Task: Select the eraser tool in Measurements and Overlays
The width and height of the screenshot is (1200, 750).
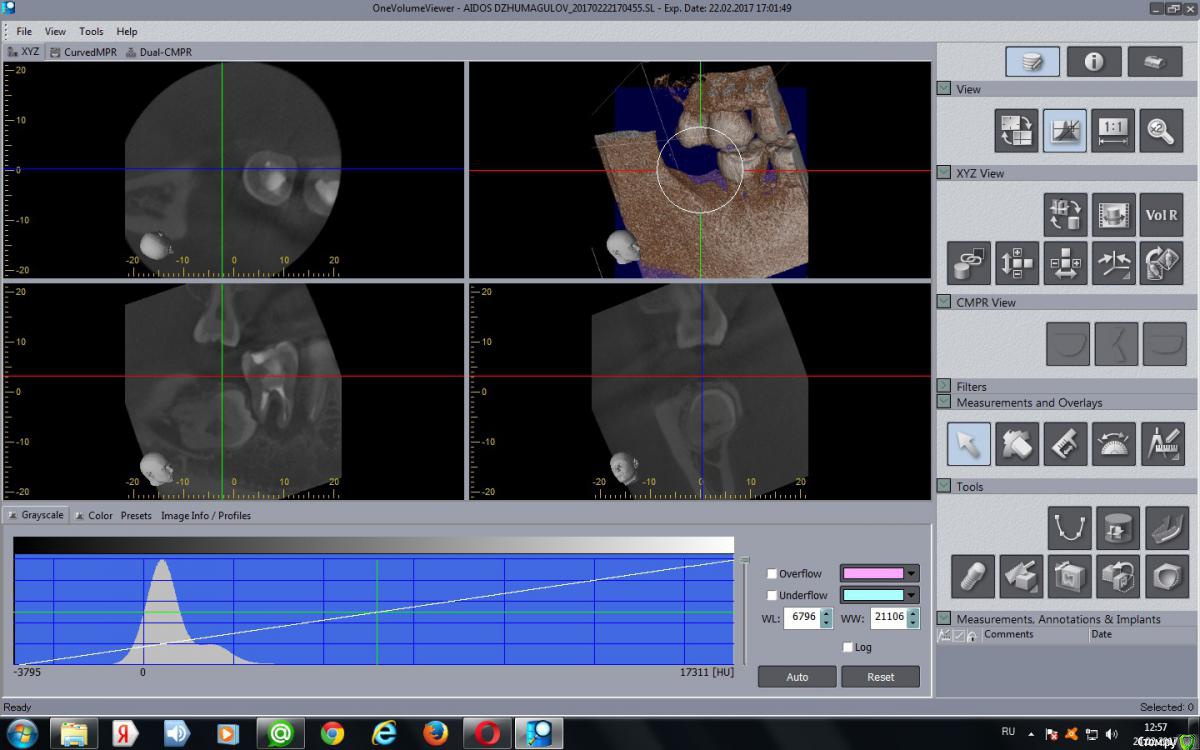Action: click(x=1016, y=444)
